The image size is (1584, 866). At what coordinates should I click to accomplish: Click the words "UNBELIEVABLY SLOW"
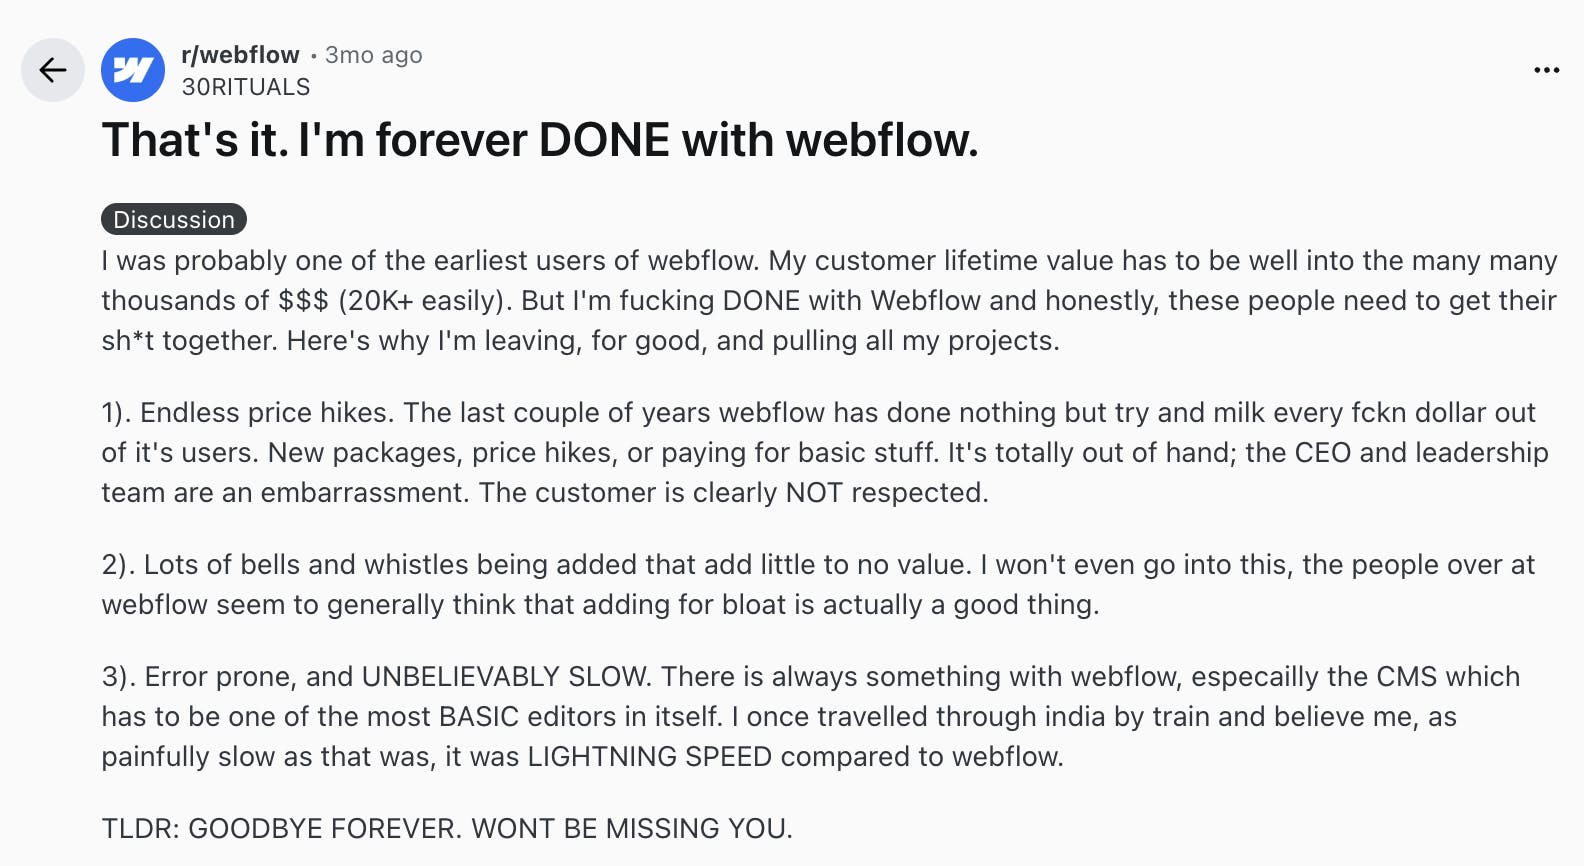tap(506, 677)
